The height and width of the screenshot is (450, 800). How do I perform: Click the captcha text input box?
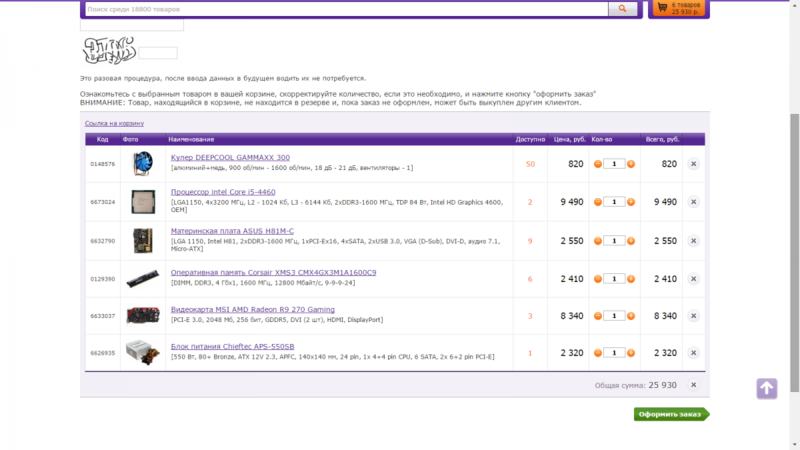(158, 53)
